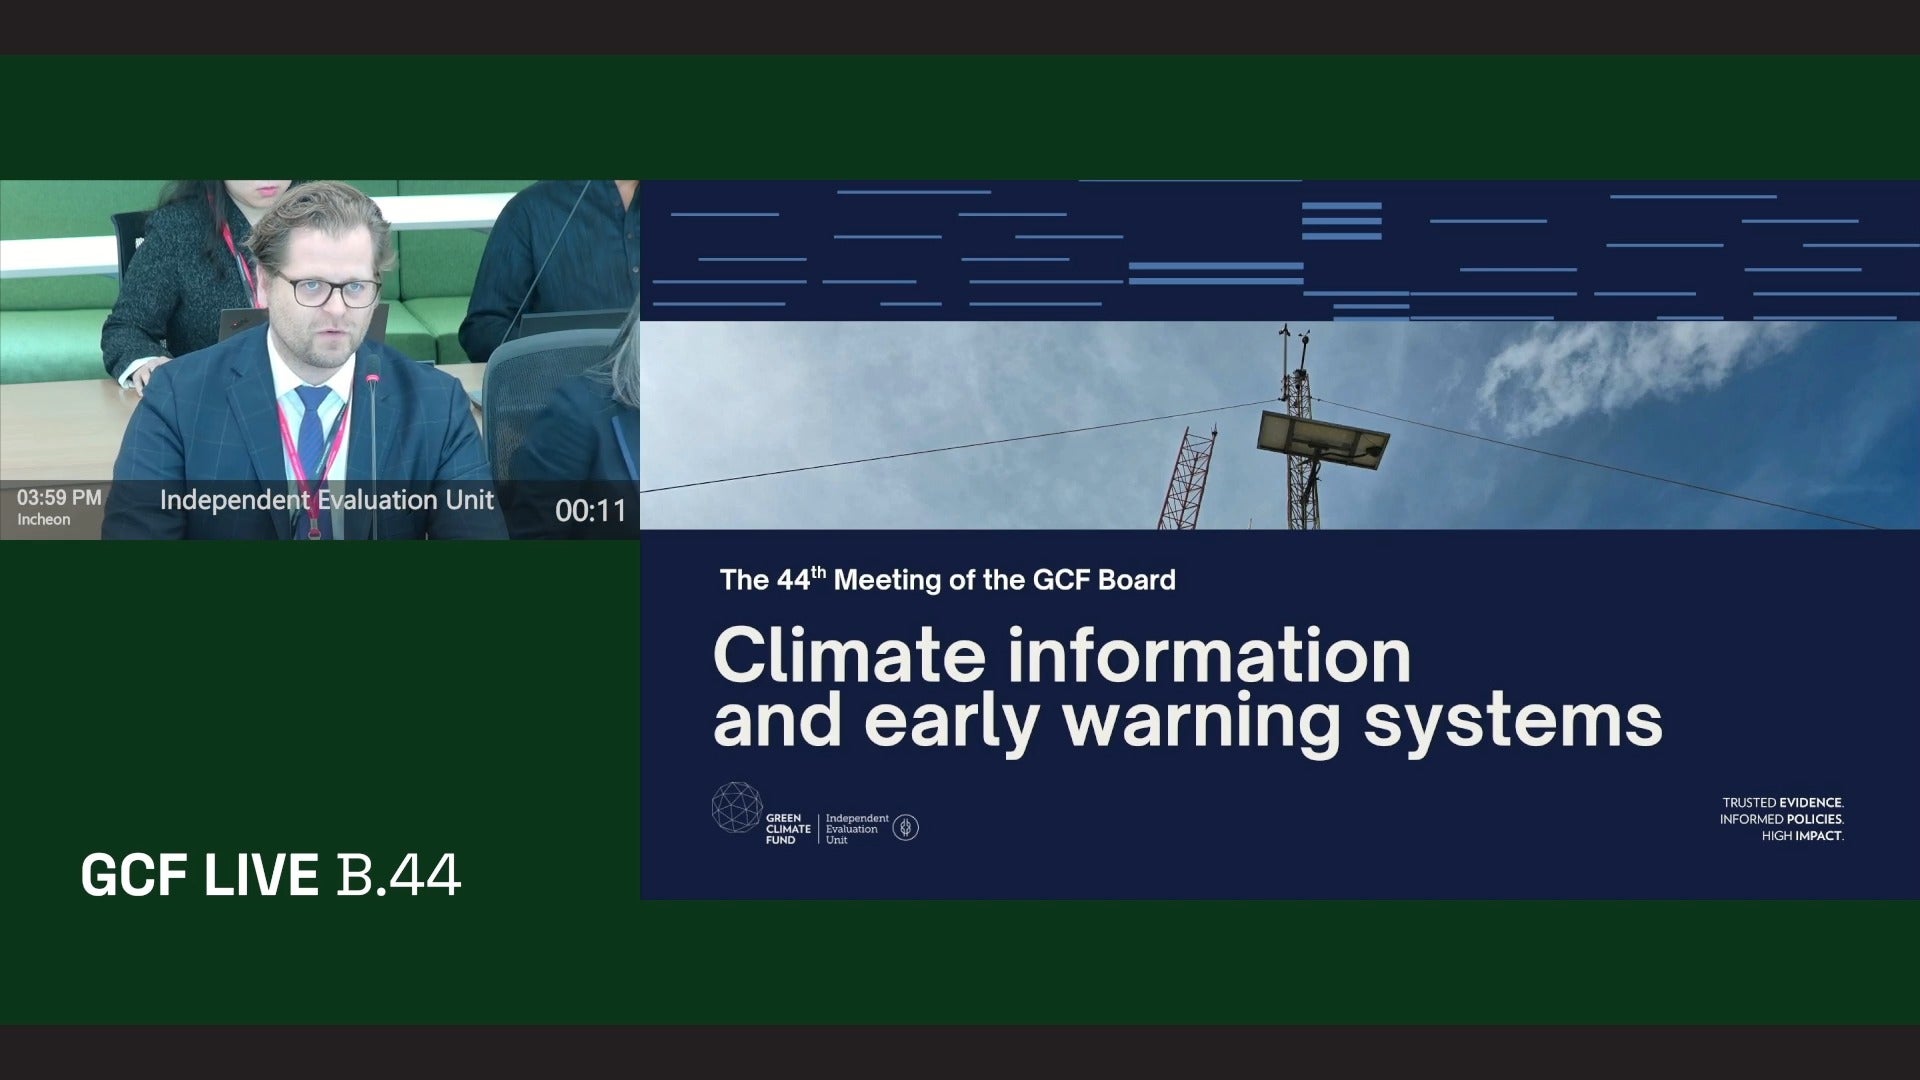Click the Independent Evaluation Unit circular emblem
The height and width of the screenshot is (1080, 1920).
click(x=906, y=827)
